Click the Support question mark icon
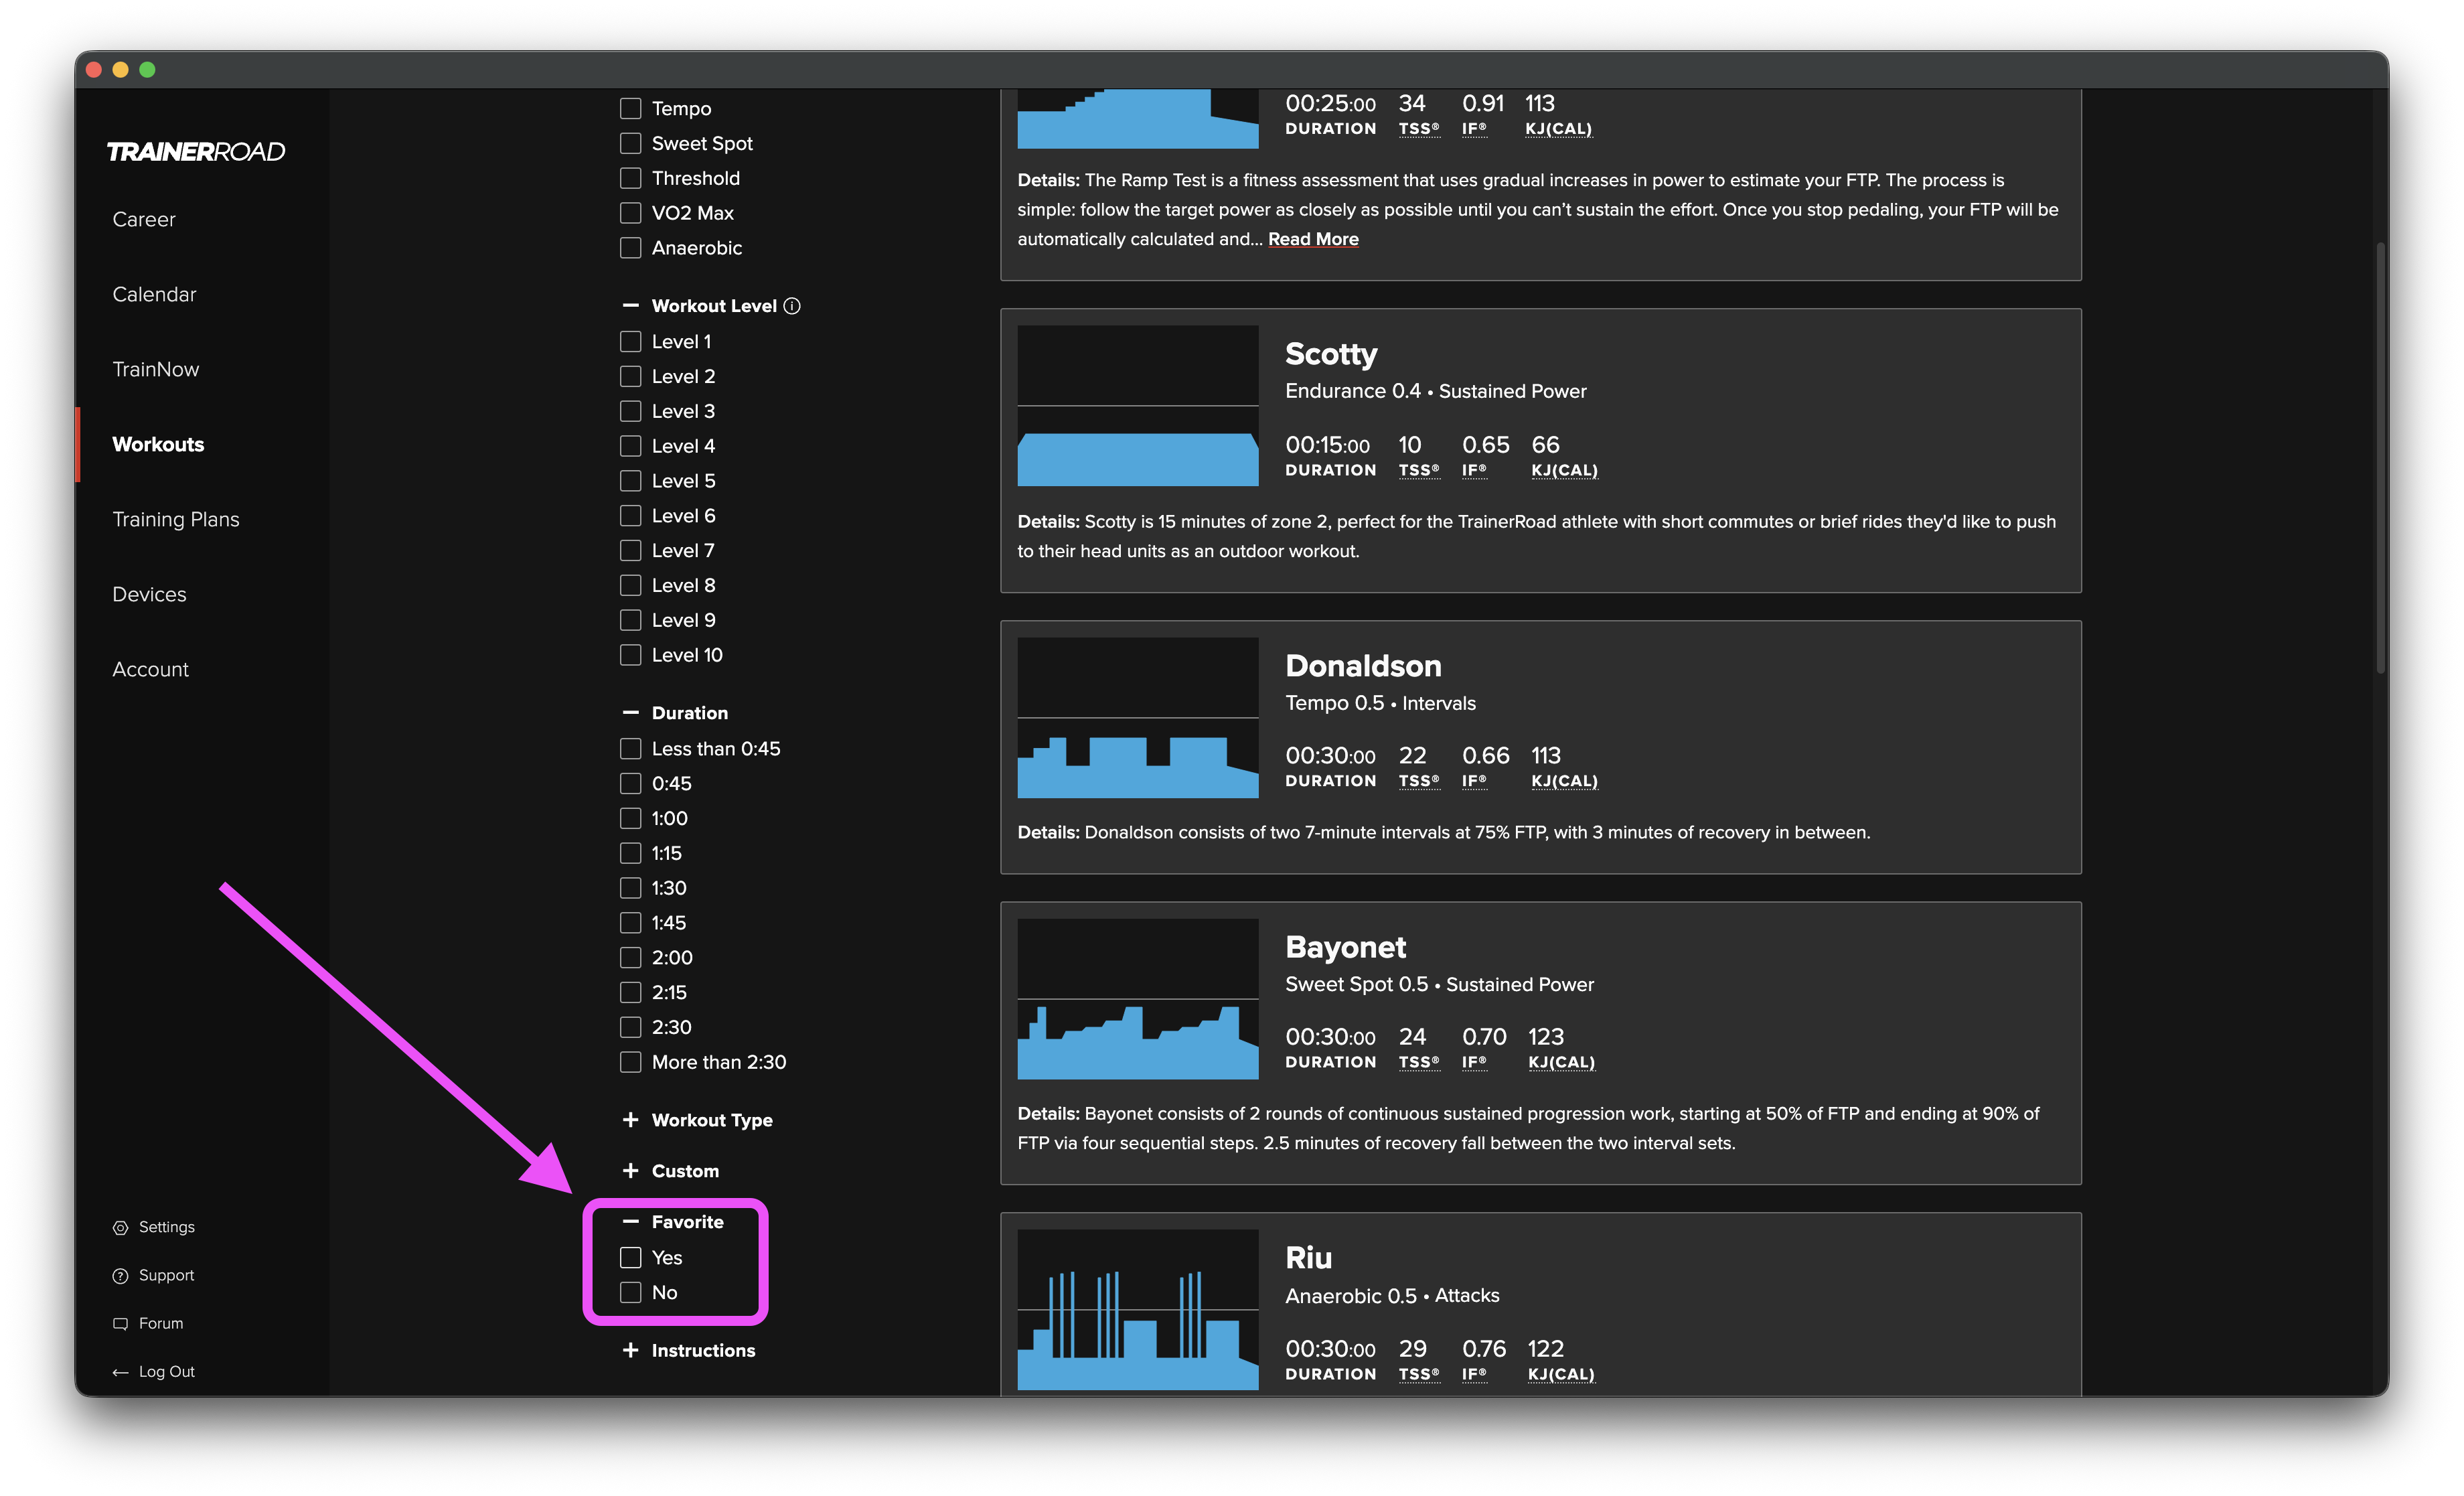The image size is (2464, 1496). tap(121, 1275)
